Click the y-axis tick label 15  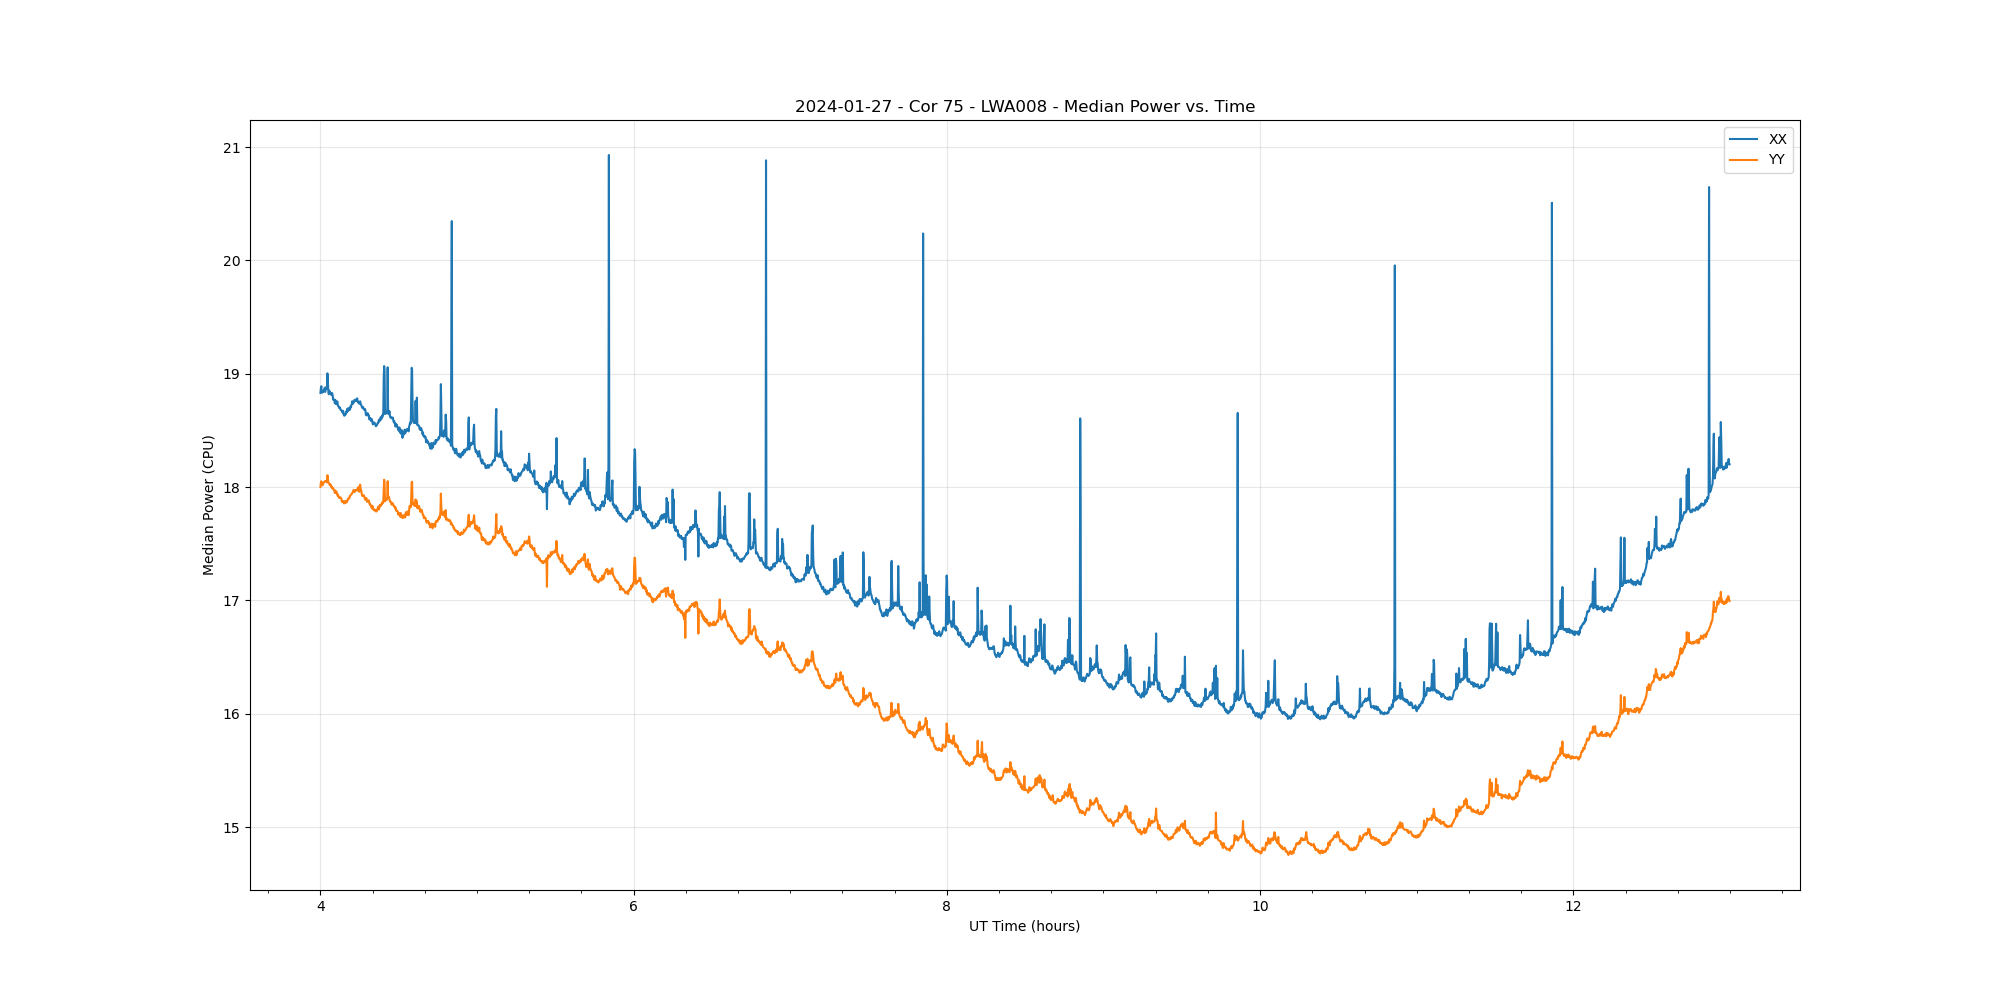tap(232, 828)
